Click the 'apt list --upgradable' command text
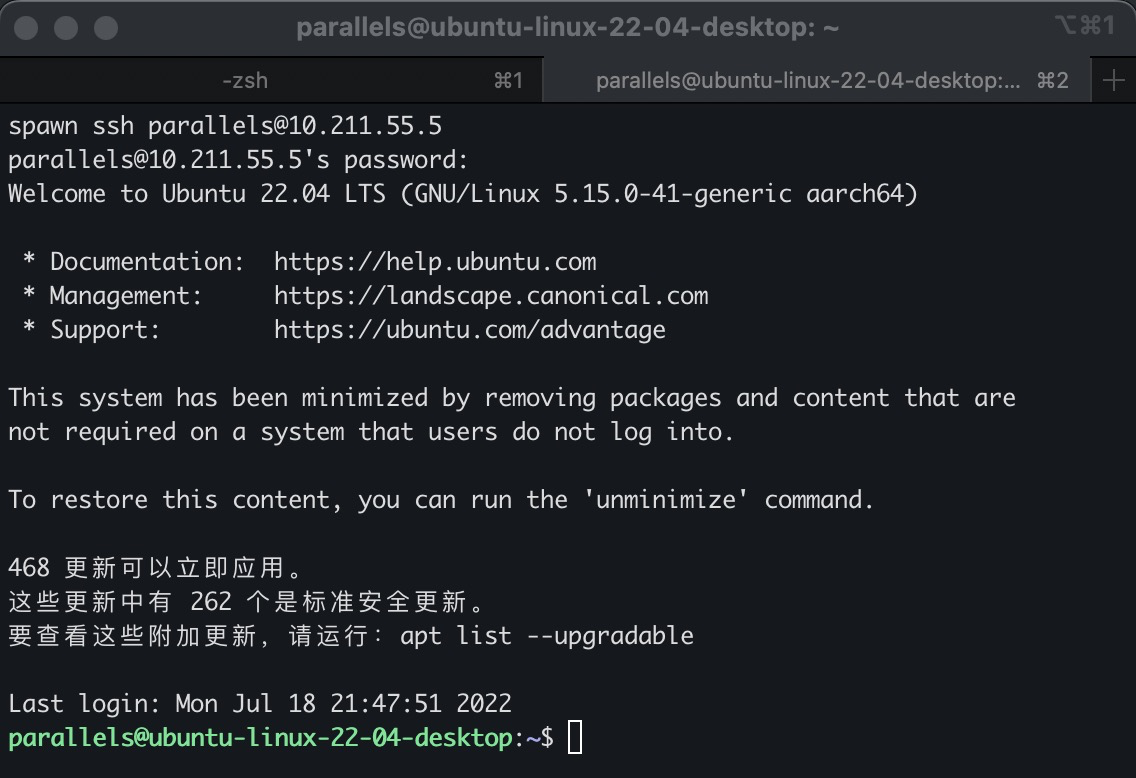Viewport: 1136px width, 778px height. (x=546, y=636)
